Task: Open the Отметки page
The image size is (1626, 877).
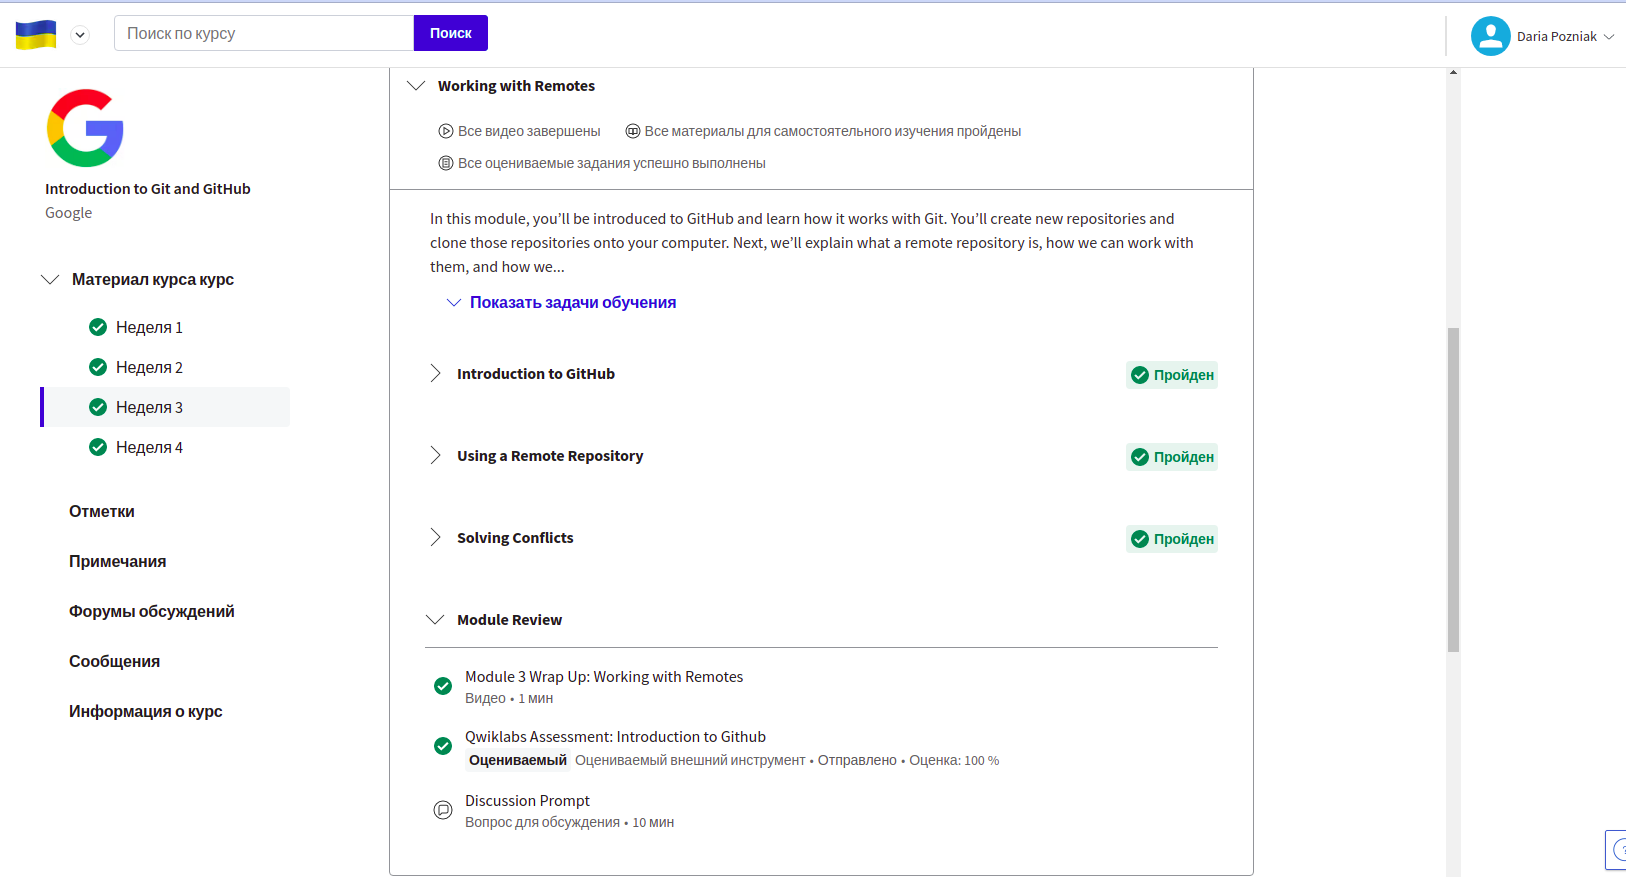Action: (x=102, y=511)
